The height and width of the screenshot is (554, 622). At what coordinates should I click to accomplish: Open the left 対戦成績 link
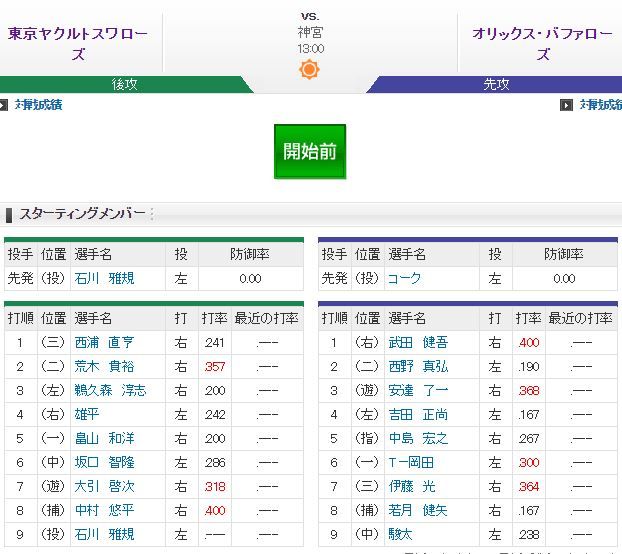click(x=38, y=105)
